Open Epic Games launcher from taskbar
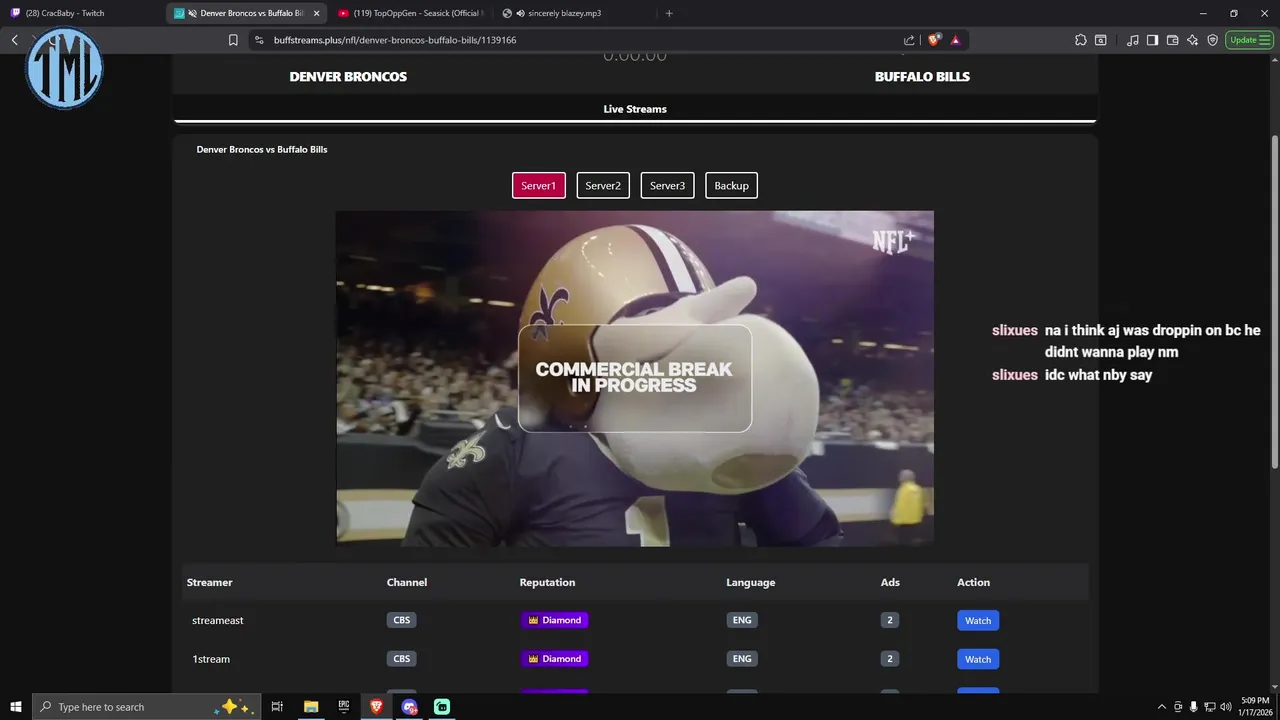The height and width of the screenshot is (720, 1280). coord(344,707)
